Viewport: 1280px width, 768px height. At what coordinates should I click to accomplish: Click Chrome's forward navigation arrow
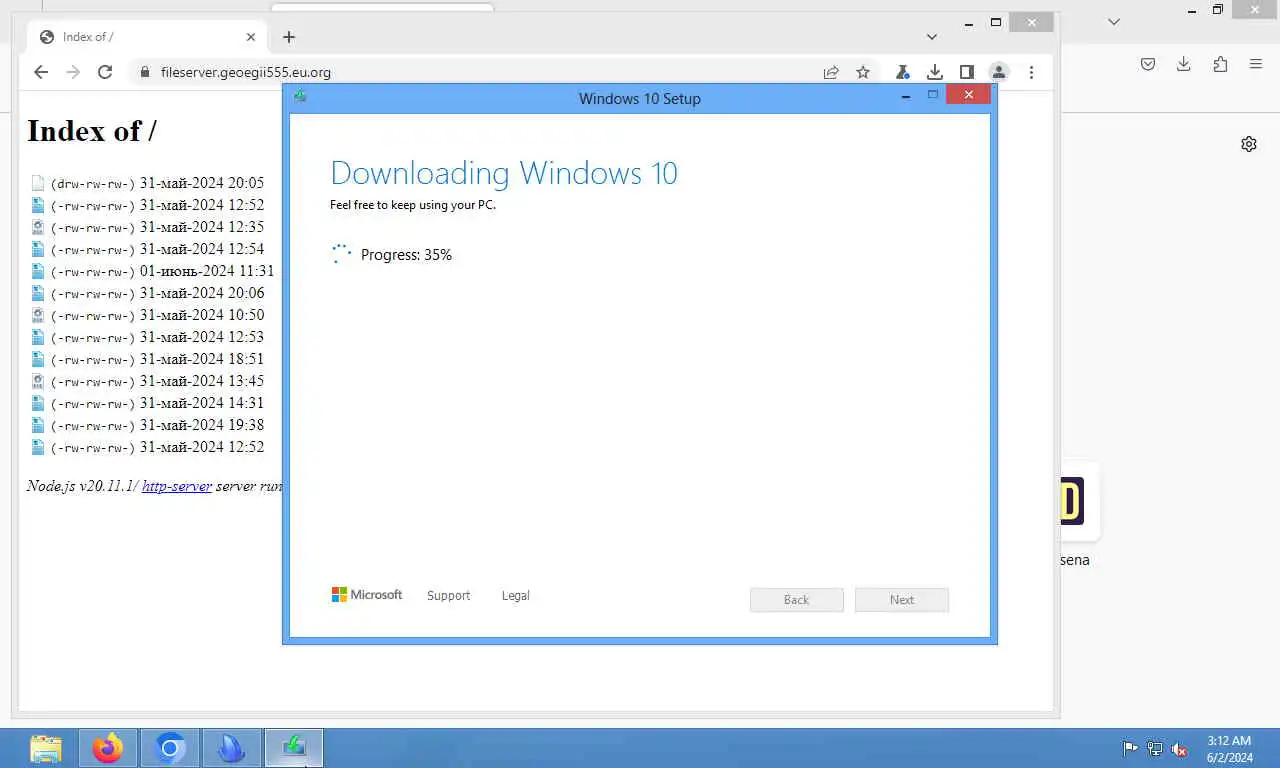click(x=73, y=72)
